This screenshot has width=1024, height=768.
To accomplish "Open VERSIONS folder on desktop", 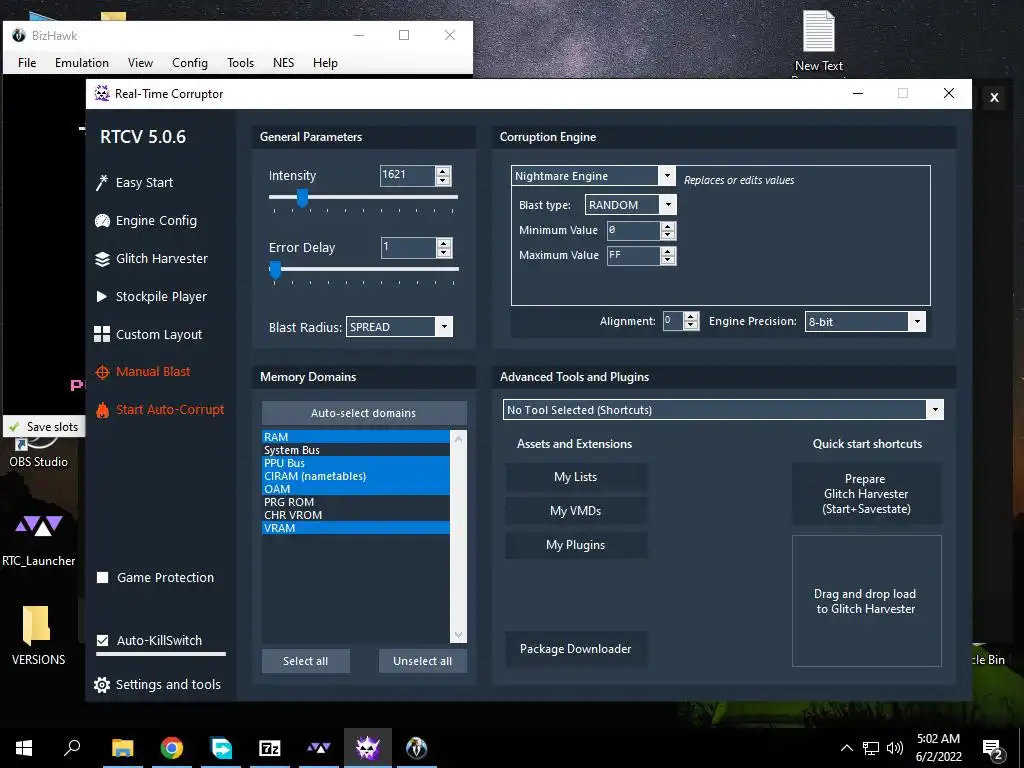I will click(38, 635).
